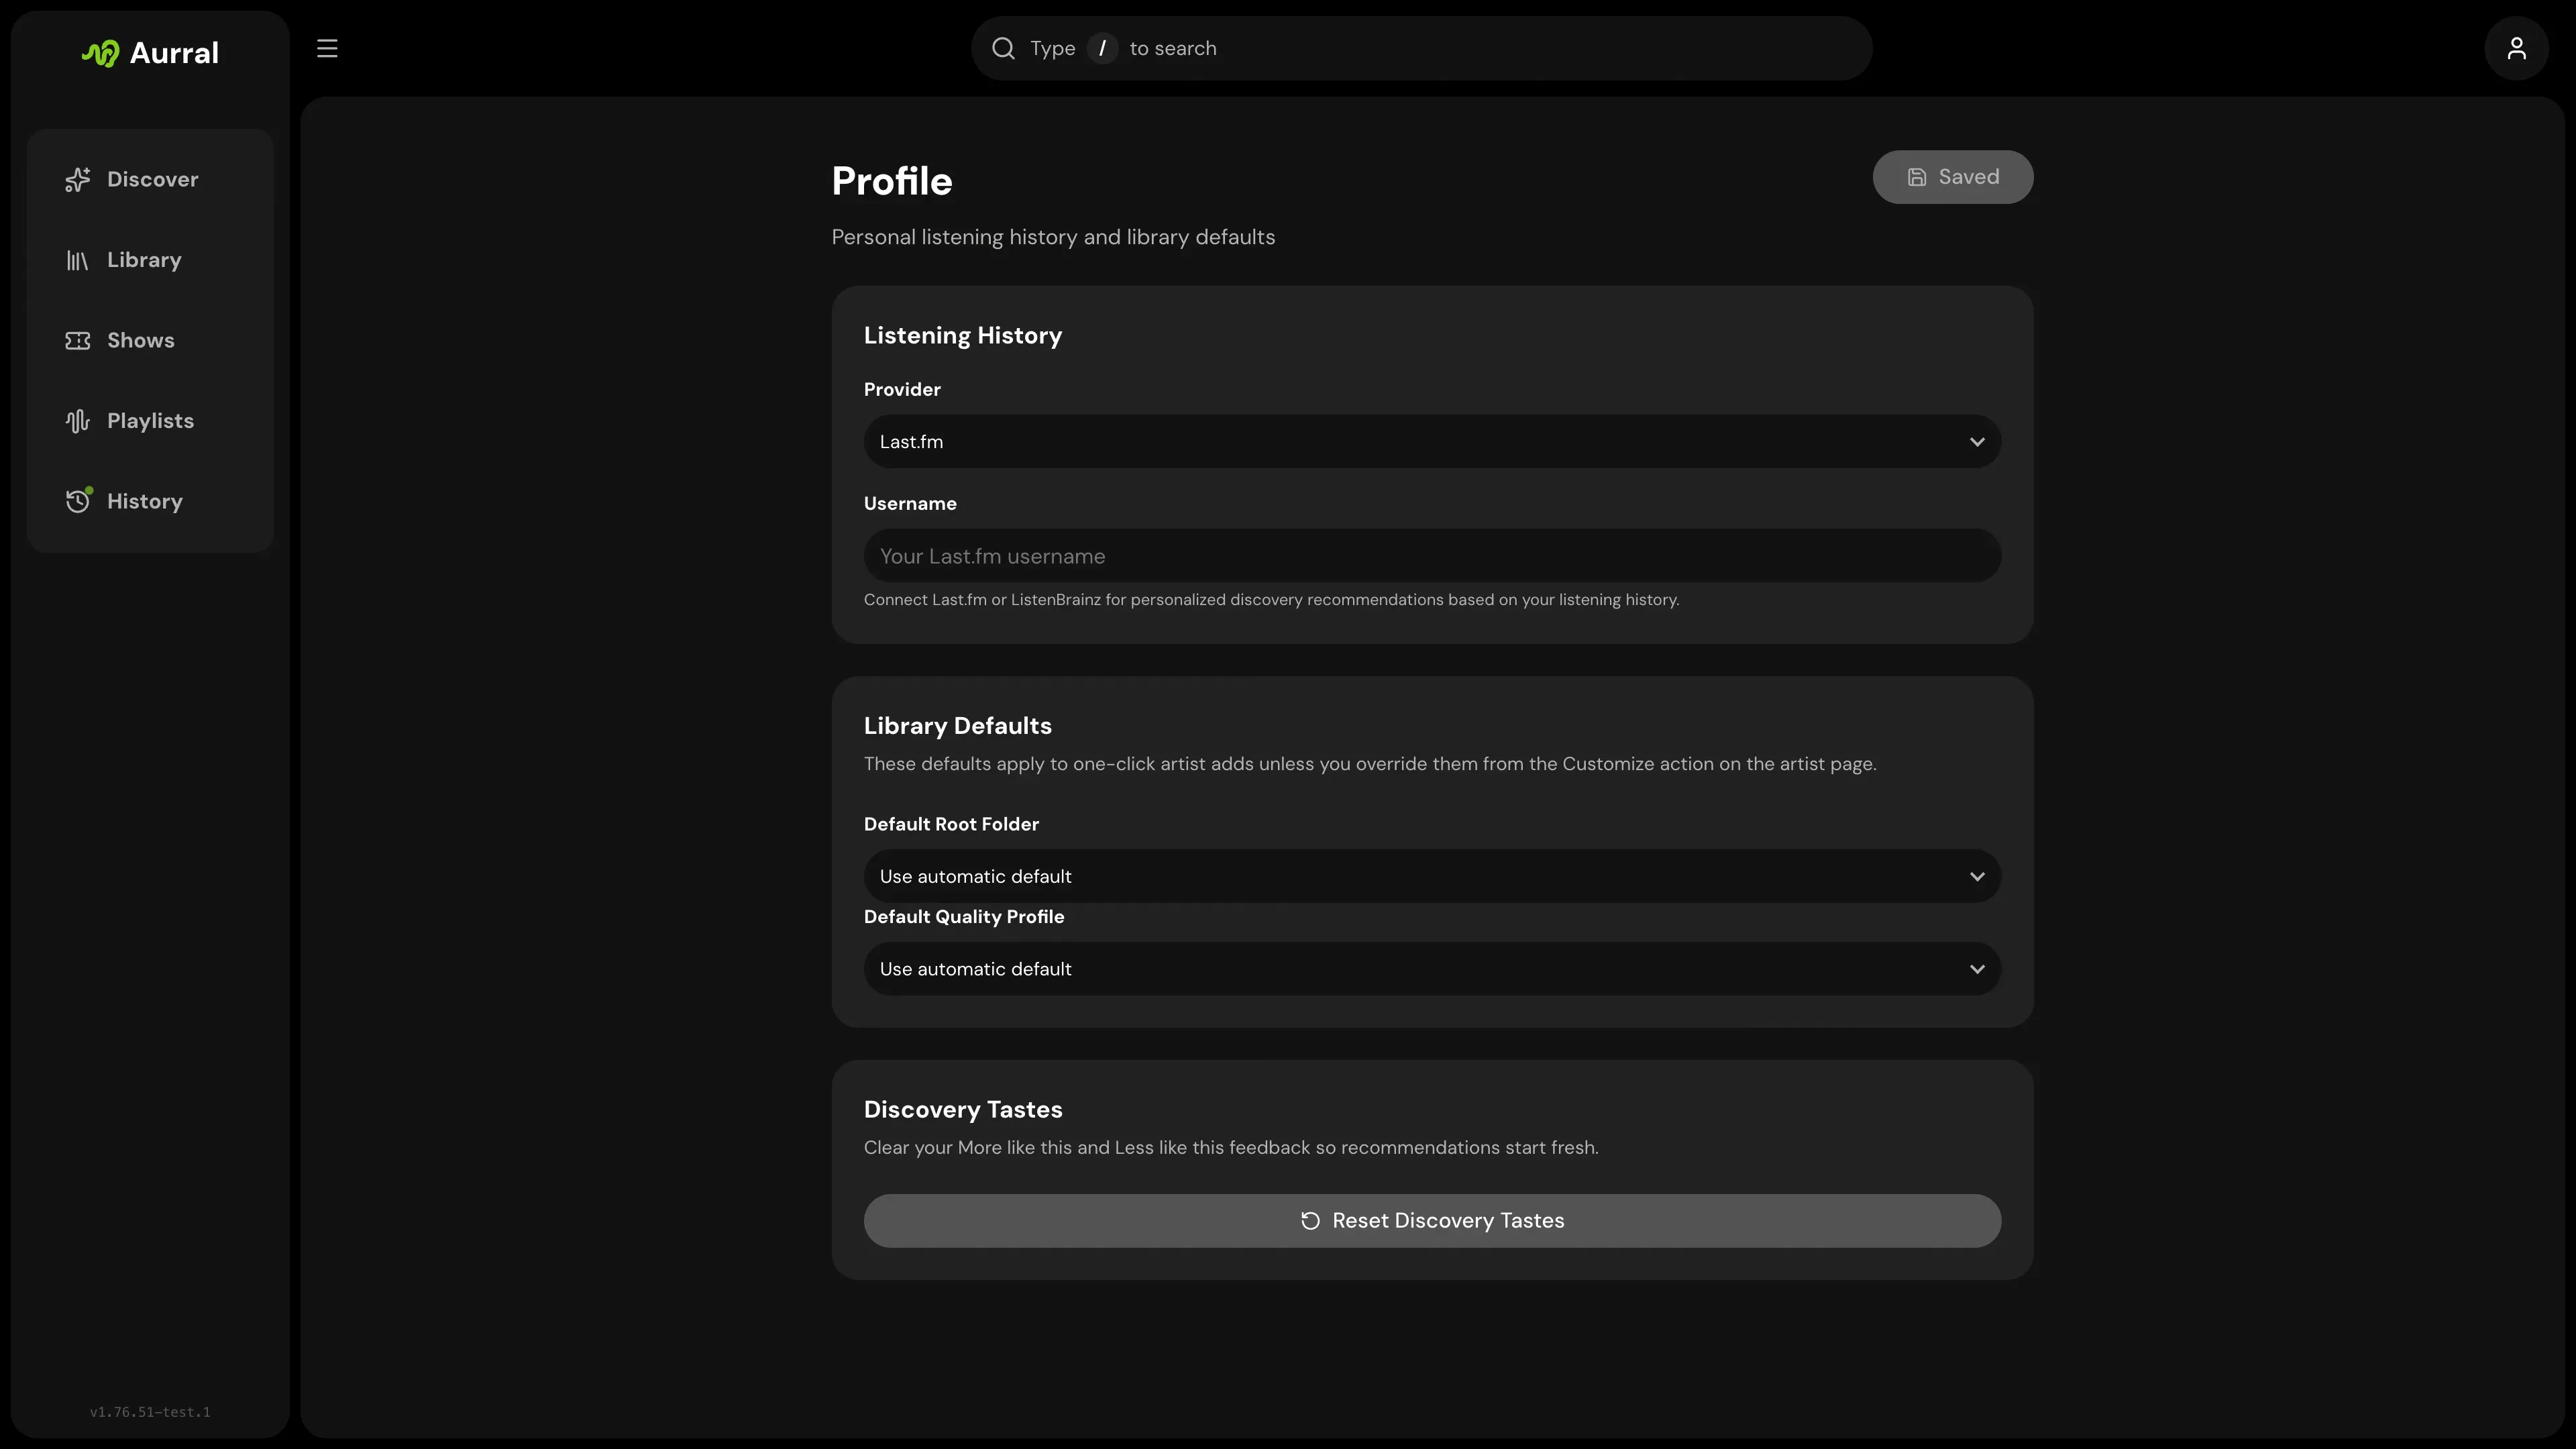
Task: Click the Shows ticket icon
Action: [x=78, y=340]
